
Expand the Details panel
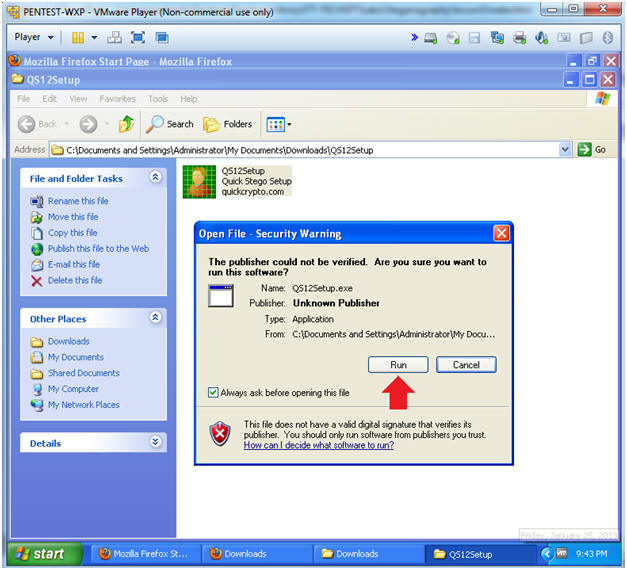click(155, 442)
